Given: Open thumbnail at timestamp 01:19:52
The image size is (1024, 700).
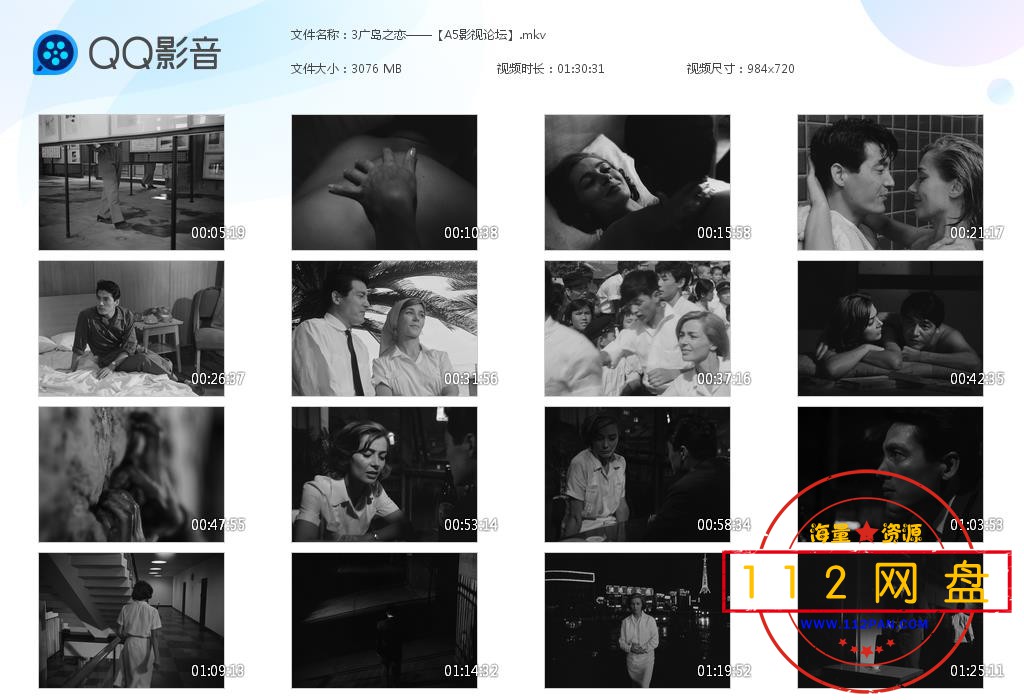Looking at the screenshot, I should (637, 620).
